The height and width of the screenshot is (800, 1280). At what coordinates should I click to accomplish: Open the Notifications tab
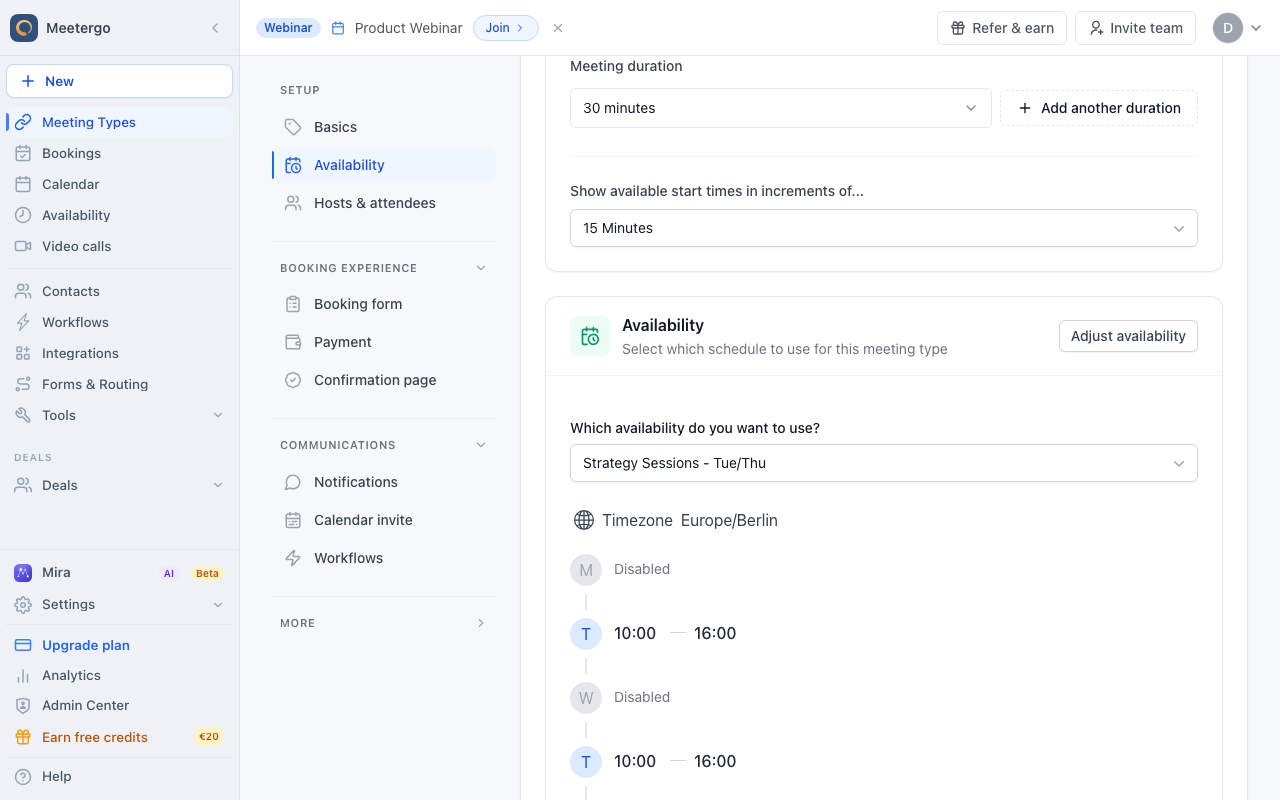coord(384,482)
